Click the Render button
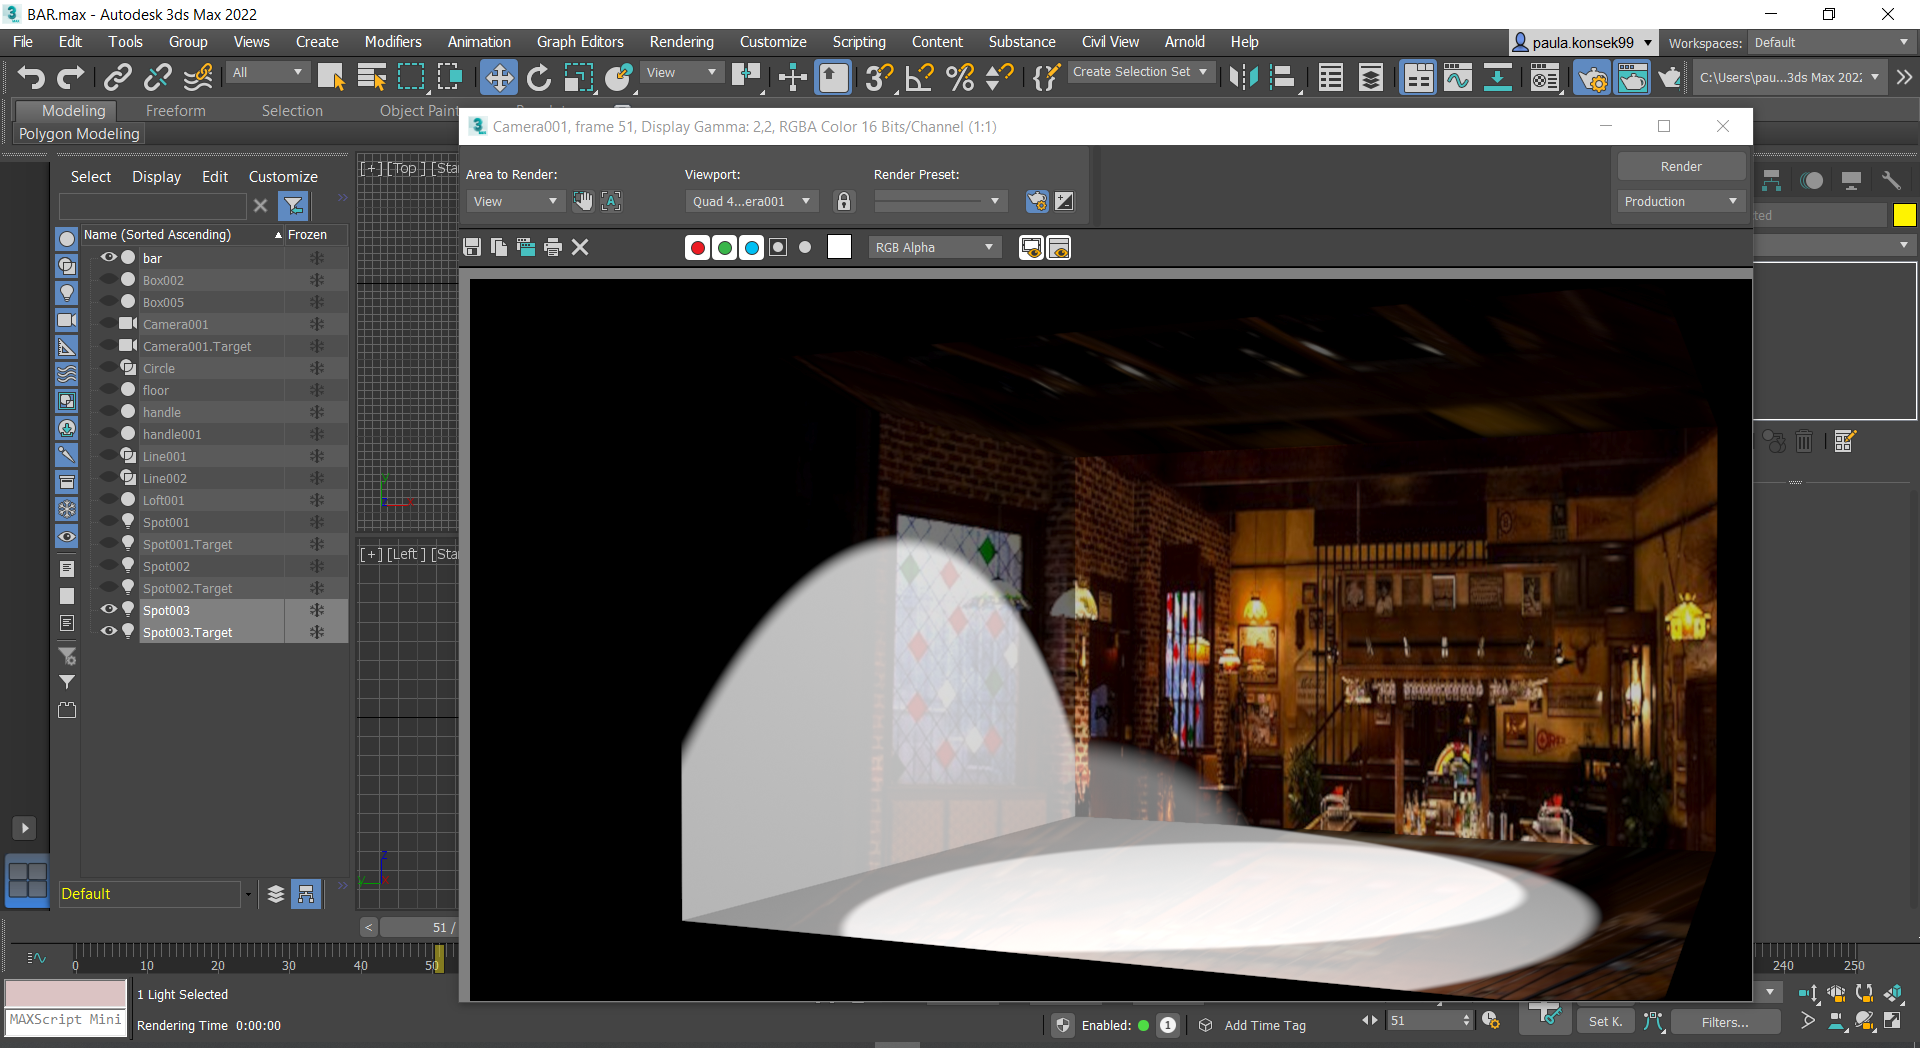The height and width of the screenshot is (1048, 1920). (1681, 166)
